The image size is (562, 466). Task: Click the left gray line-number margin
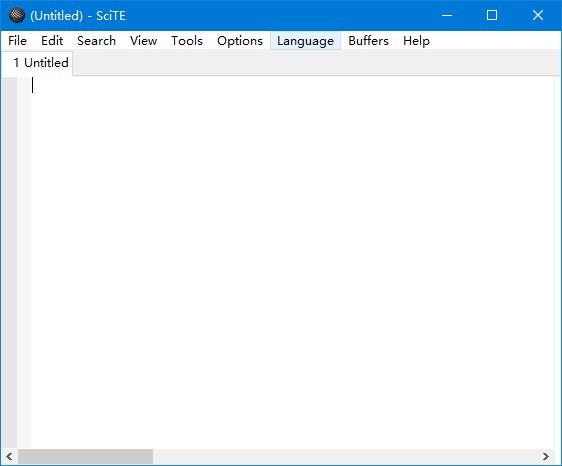point(9,262)
